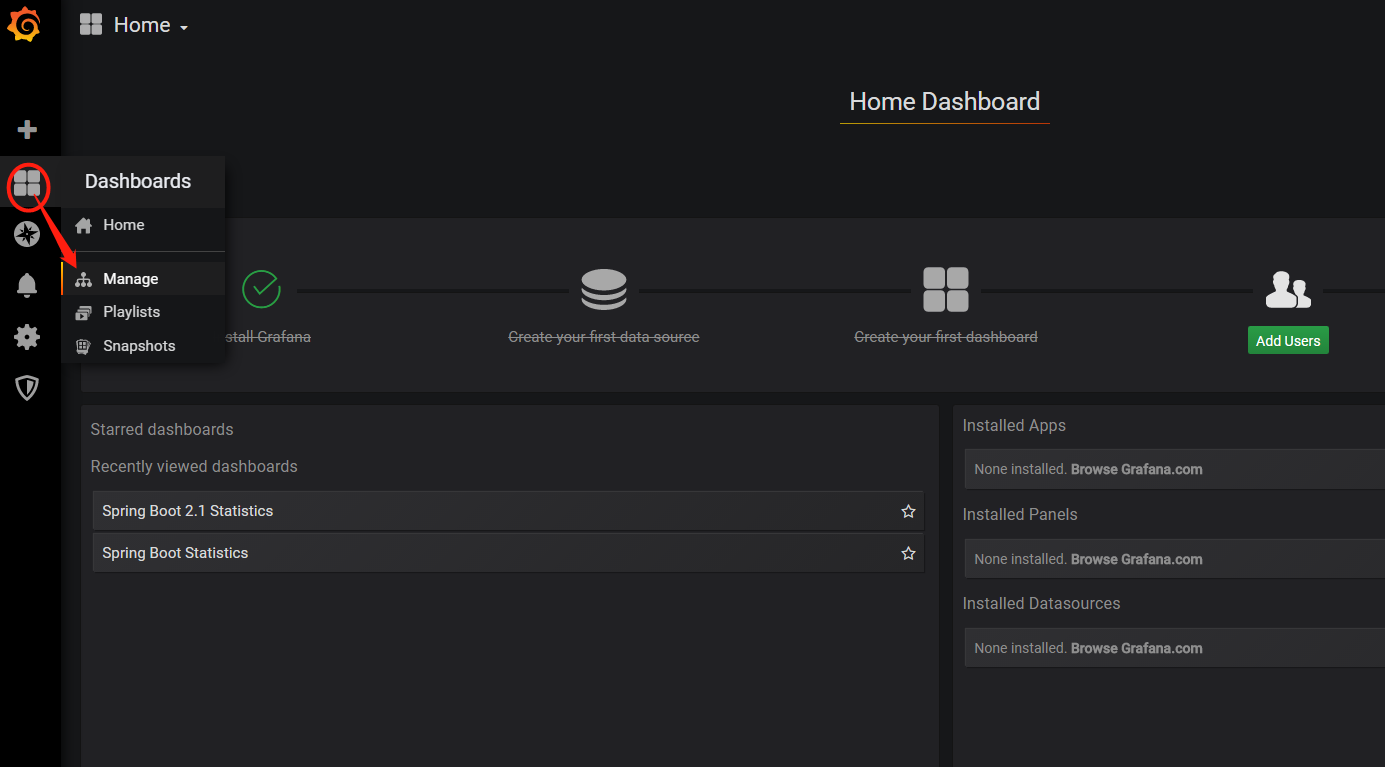This screenshot has height=767, width=1385.
Task: Click the Dashboards menu header
Action: (138, 181)
